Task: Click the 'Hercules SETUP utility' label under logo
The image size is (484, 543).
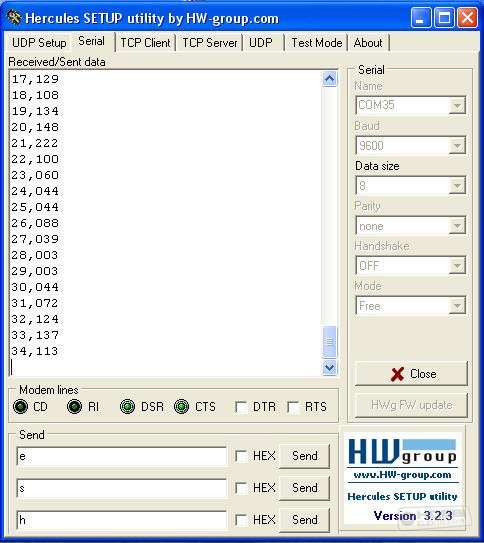Action: coord(402,497)
